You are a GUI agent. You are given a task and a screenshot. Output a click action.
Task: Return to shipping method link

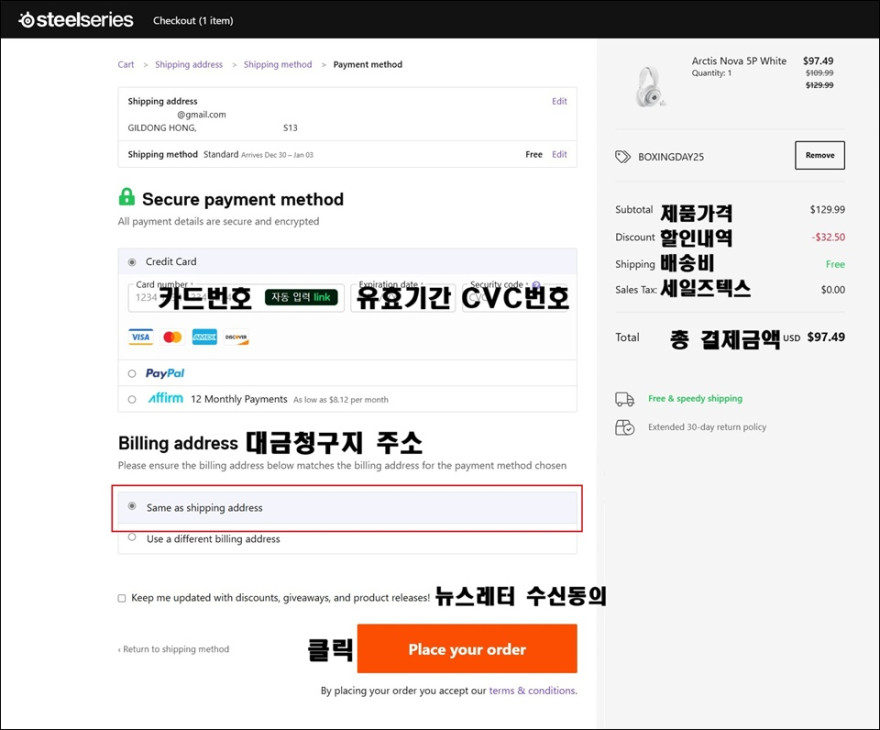173,649
